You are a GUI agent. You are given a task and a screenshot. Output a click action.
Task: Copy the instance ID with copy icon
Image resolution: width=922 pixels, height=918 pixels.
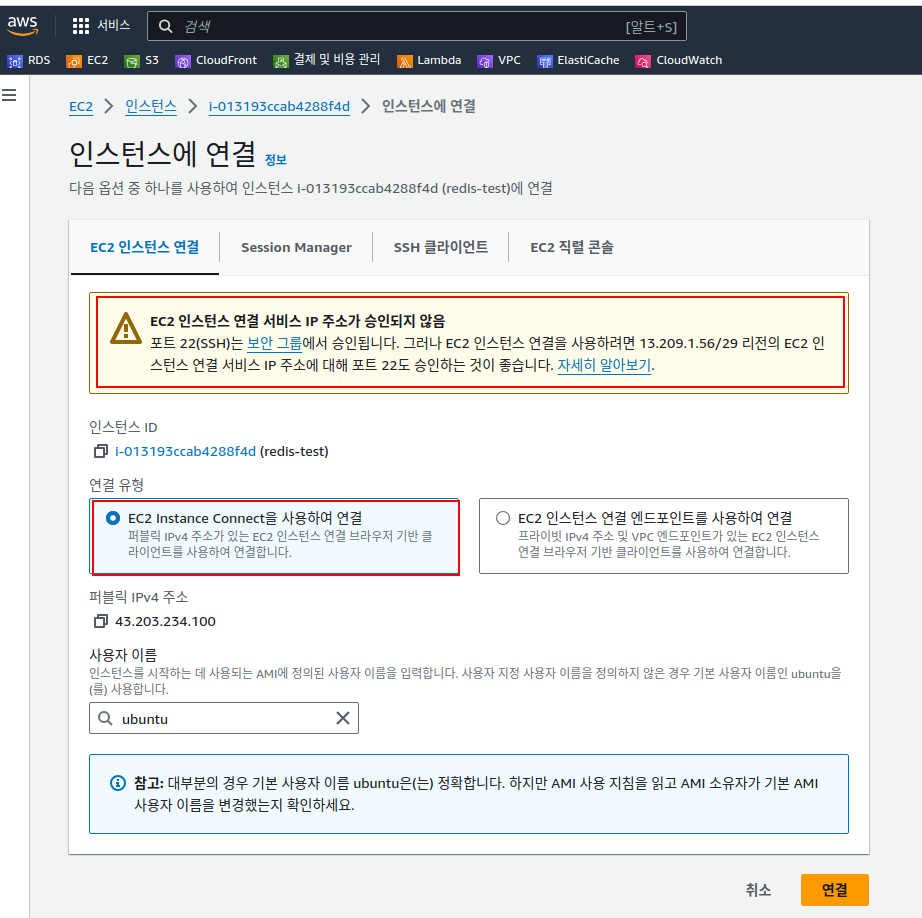101,451
